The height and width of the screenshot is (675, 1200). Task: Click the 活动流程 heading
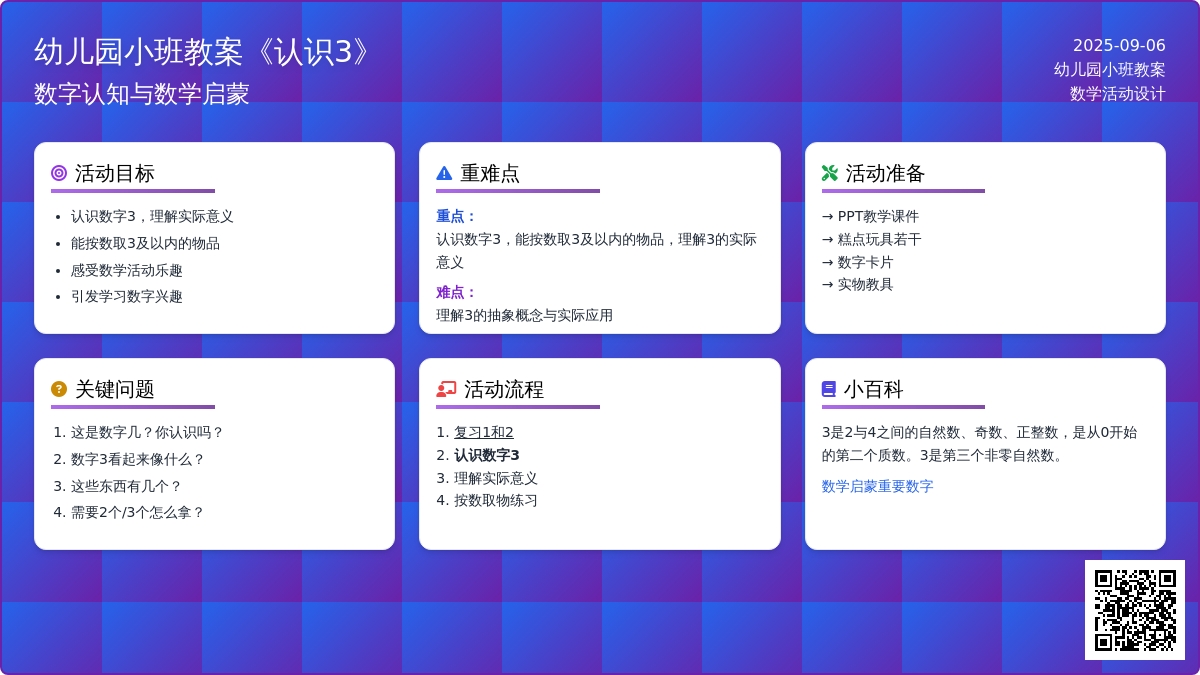504,389
